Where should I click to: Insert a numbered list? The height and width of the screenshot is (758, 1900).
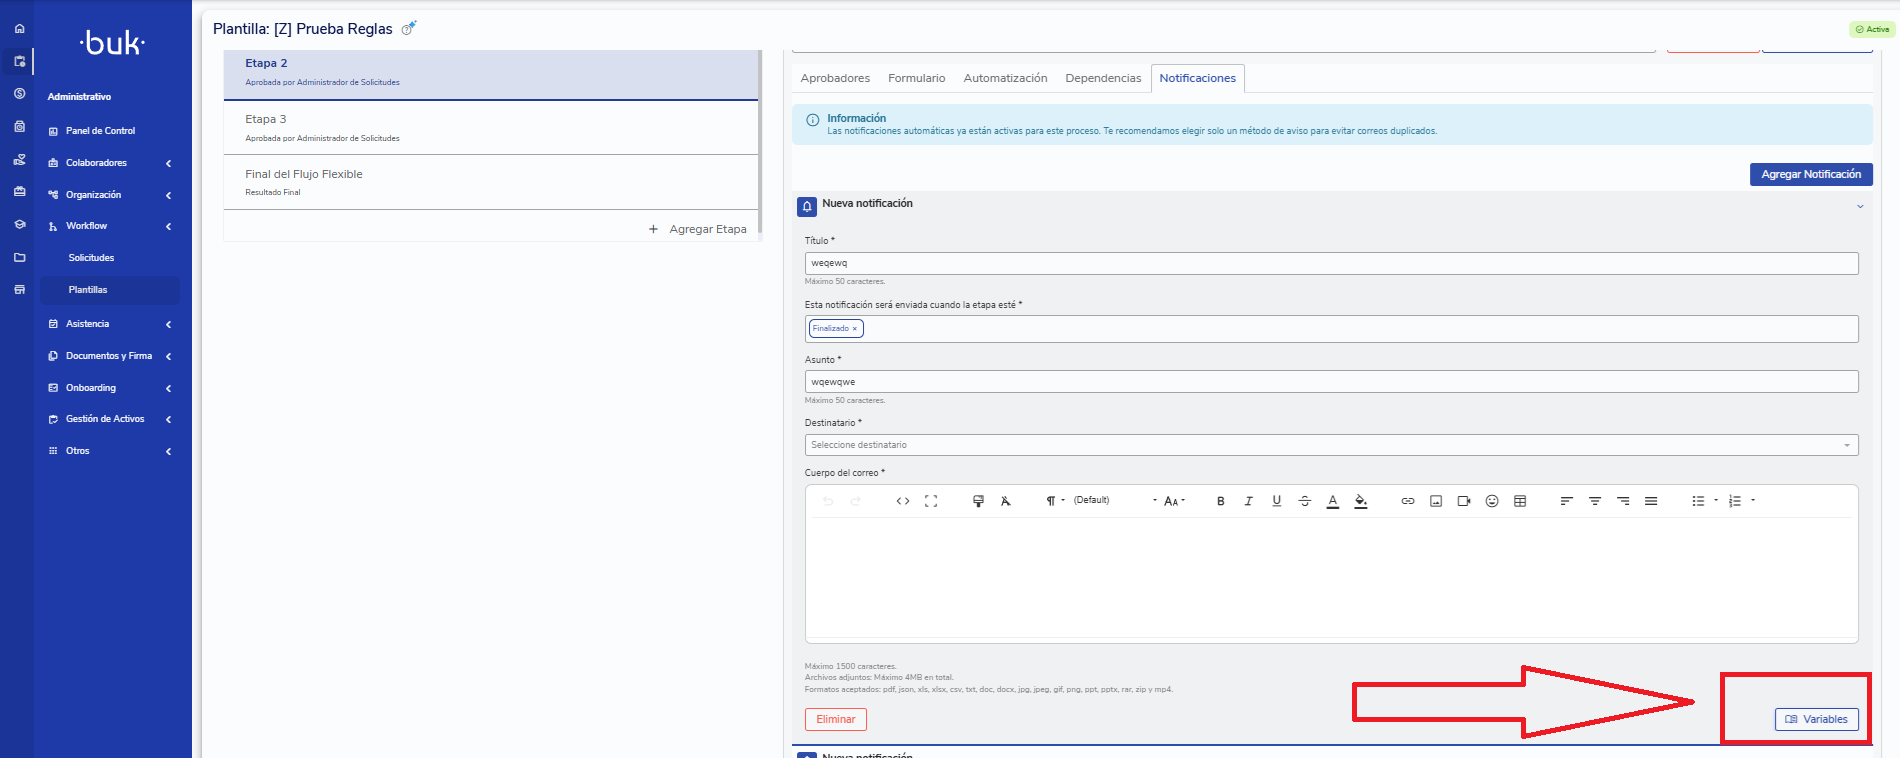1735,501
